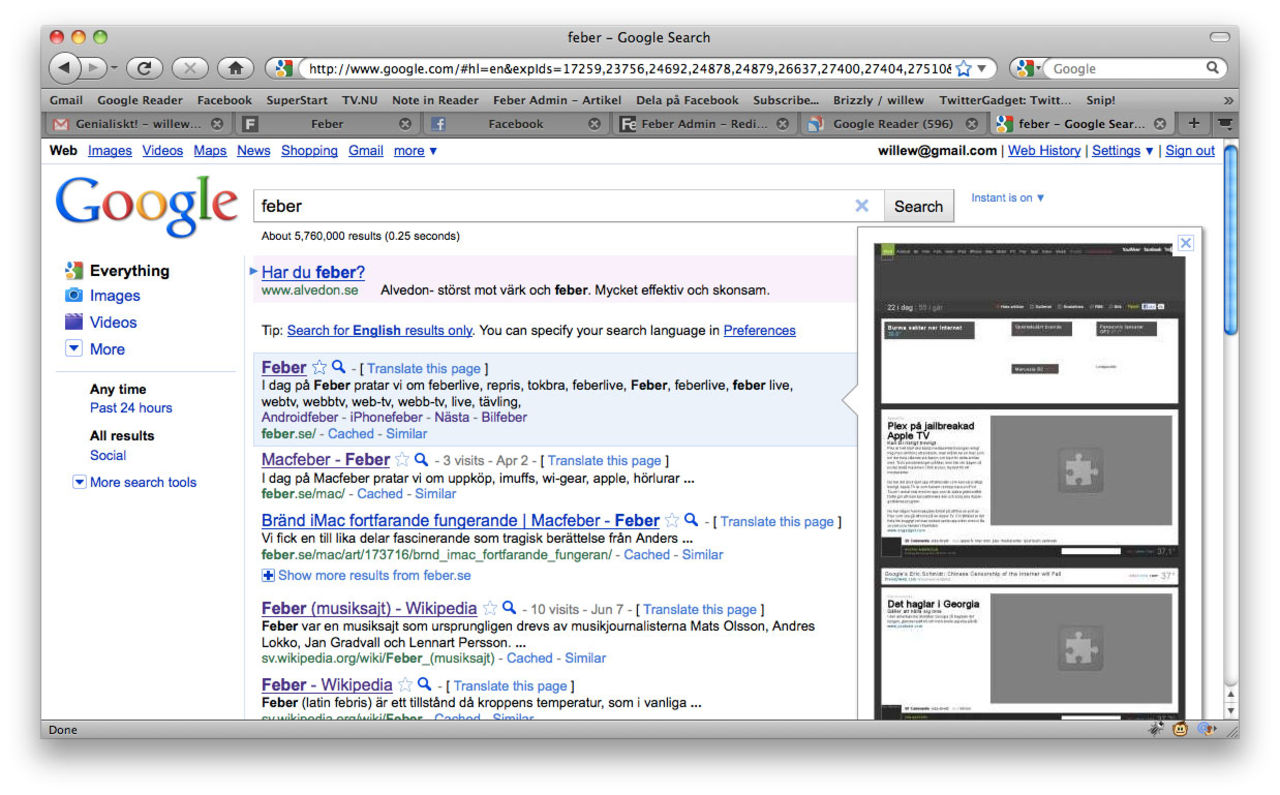Open the 'Instant is on' dropdown
This screenshot has width=1280, height=795.
(x=1008, y=198)
